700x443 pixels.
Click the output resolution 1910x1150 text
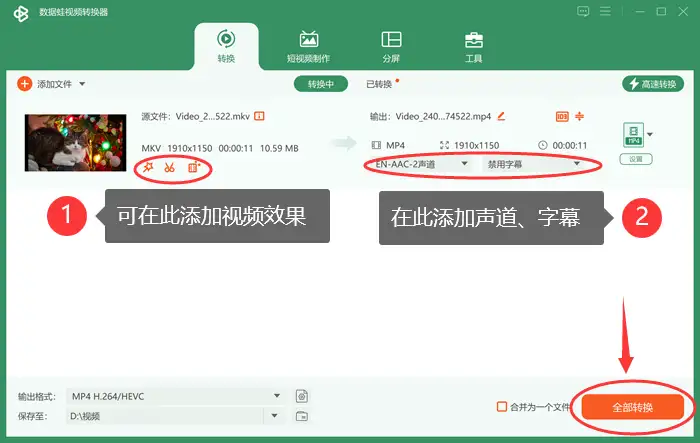tap(476, 145)
